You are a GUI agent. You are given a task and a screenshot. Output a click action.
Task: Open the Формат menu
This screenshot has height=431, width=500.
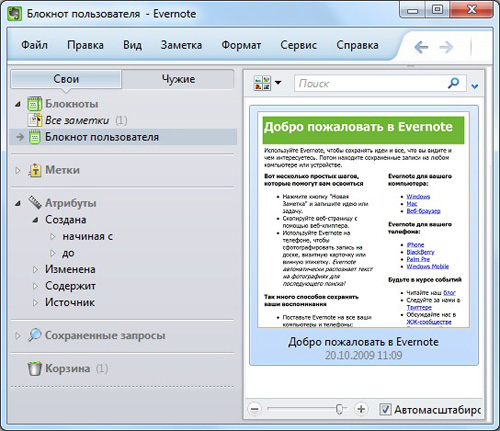coord(241,45)
